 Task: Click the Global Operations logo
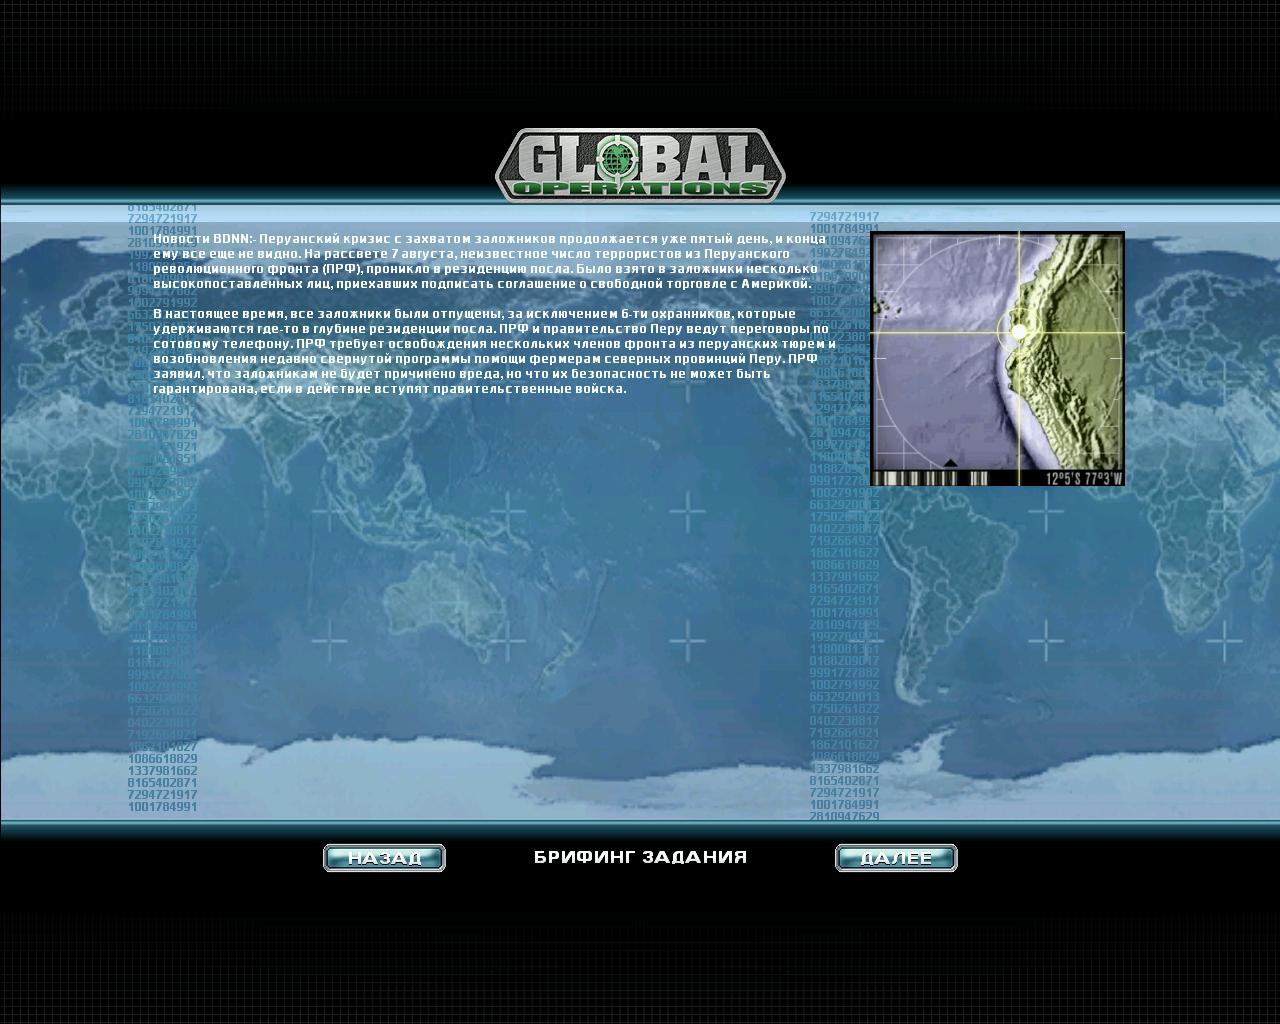point(640,165)
